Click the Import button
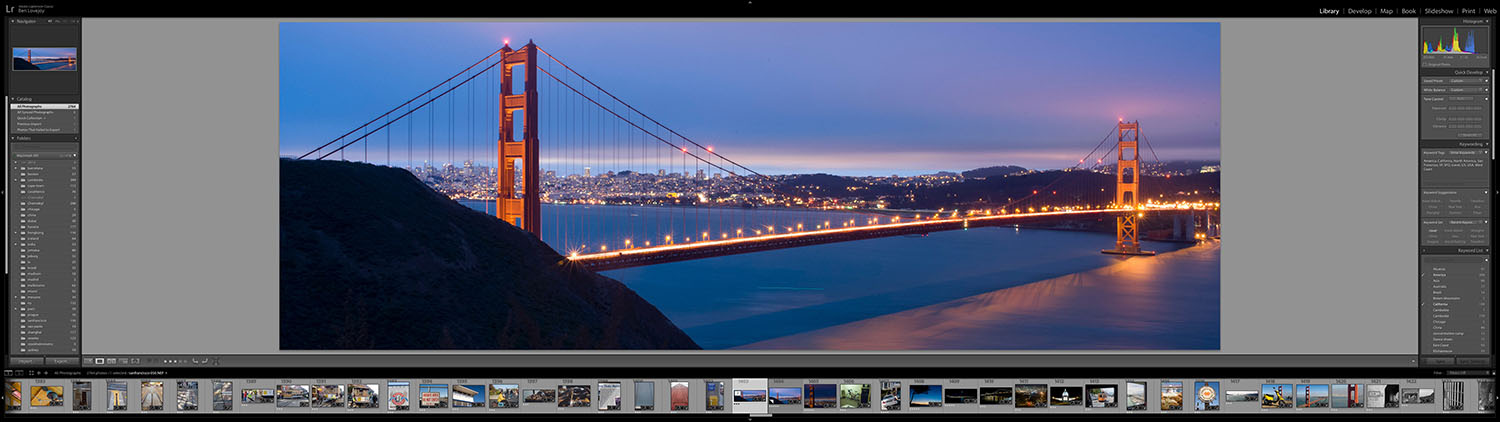1500x422 pixels. pos(27,361)
